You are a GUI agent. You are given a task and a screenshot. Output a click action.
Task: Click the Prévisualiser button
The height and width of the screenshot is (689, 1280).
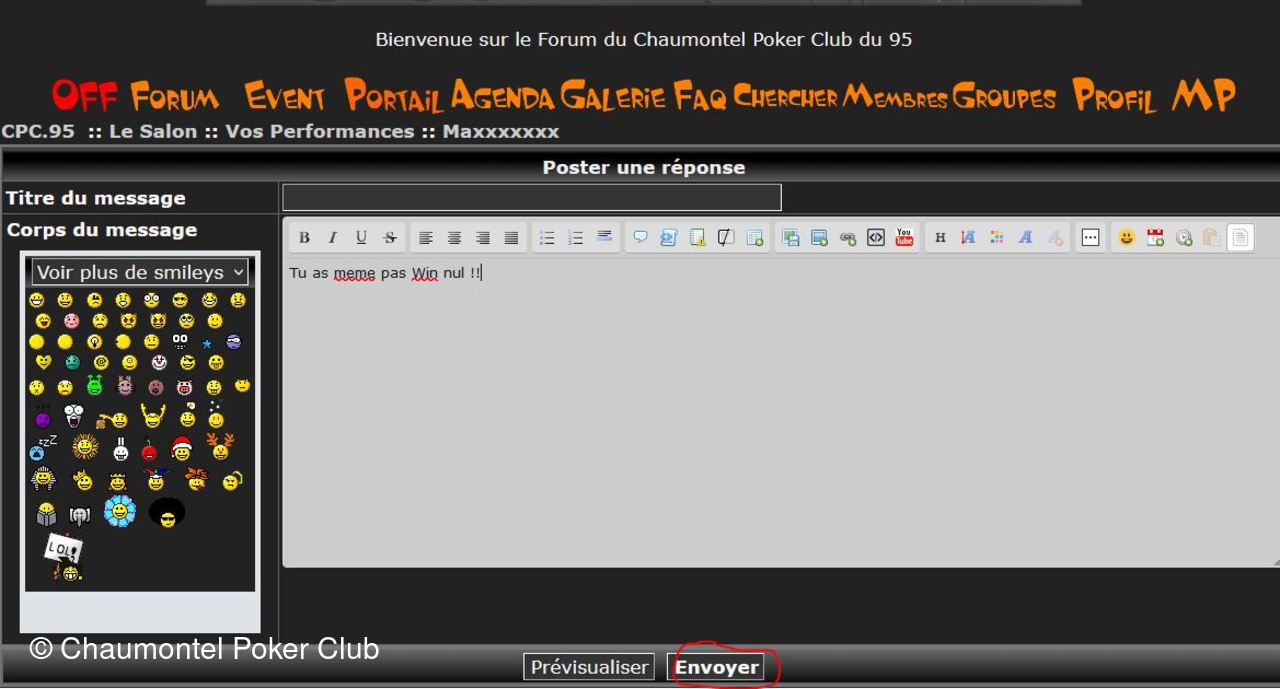[x=589, y=667]
